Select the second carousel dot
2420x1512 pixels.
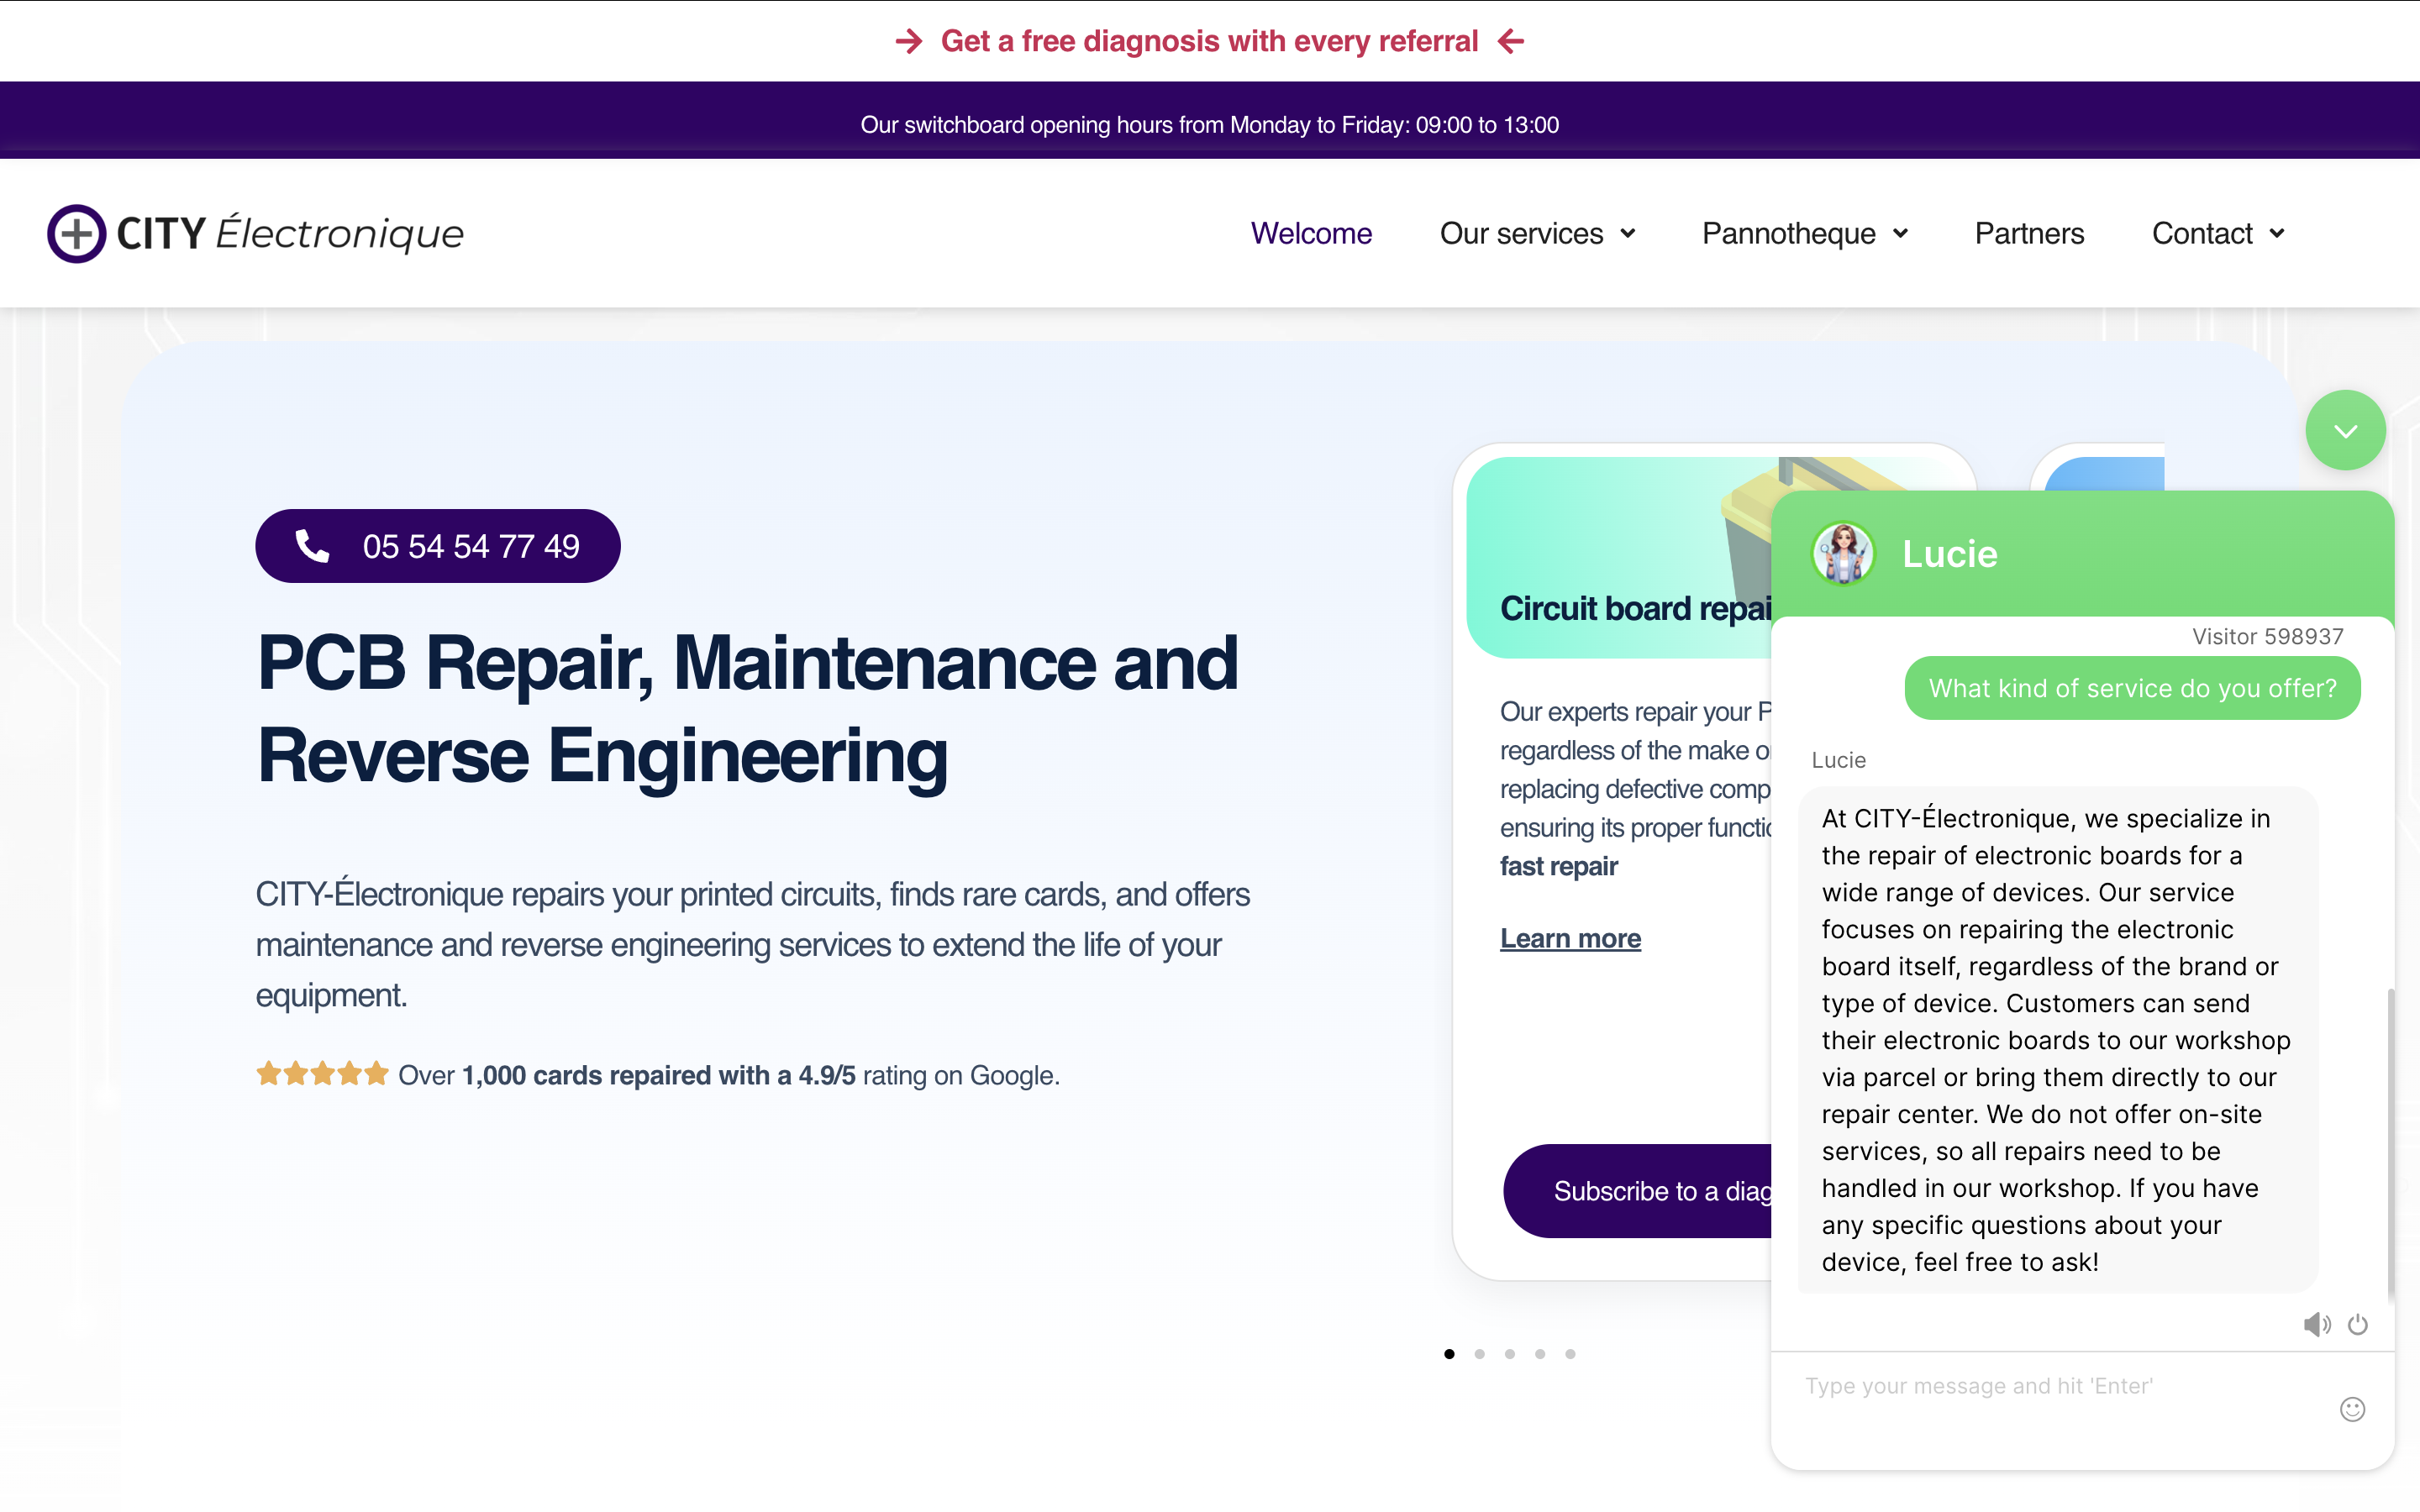tap(1480, 1354)
